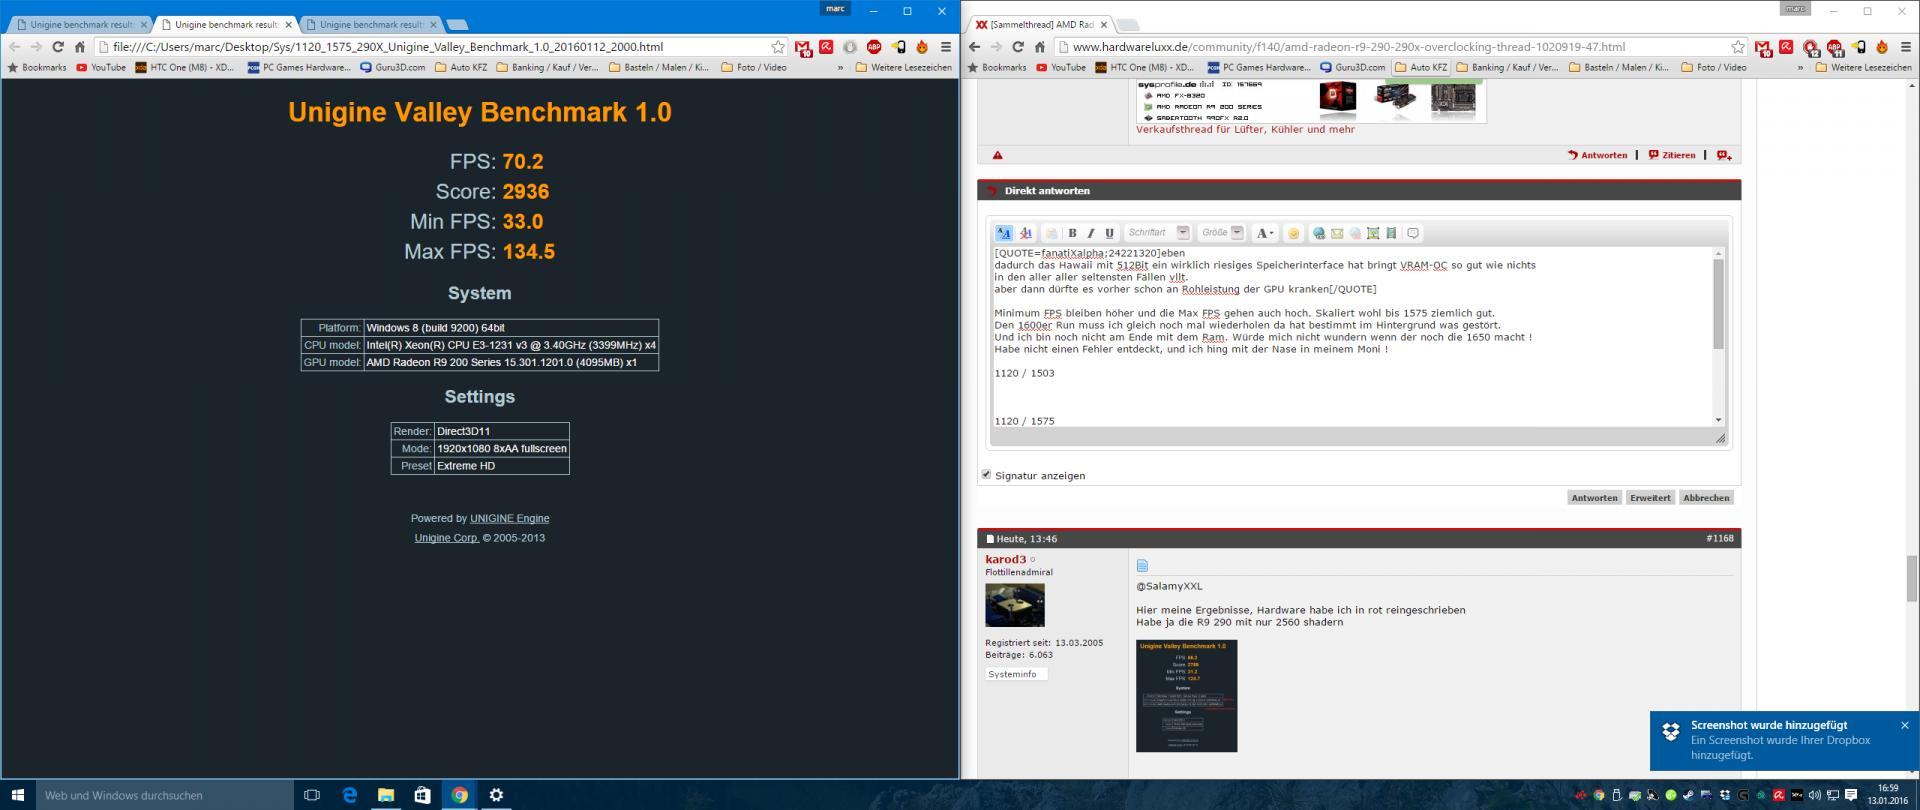This screenshot has width=1920, height=810.
Task: Click the volume speaker tray icon
Action: click(1814, 796)
